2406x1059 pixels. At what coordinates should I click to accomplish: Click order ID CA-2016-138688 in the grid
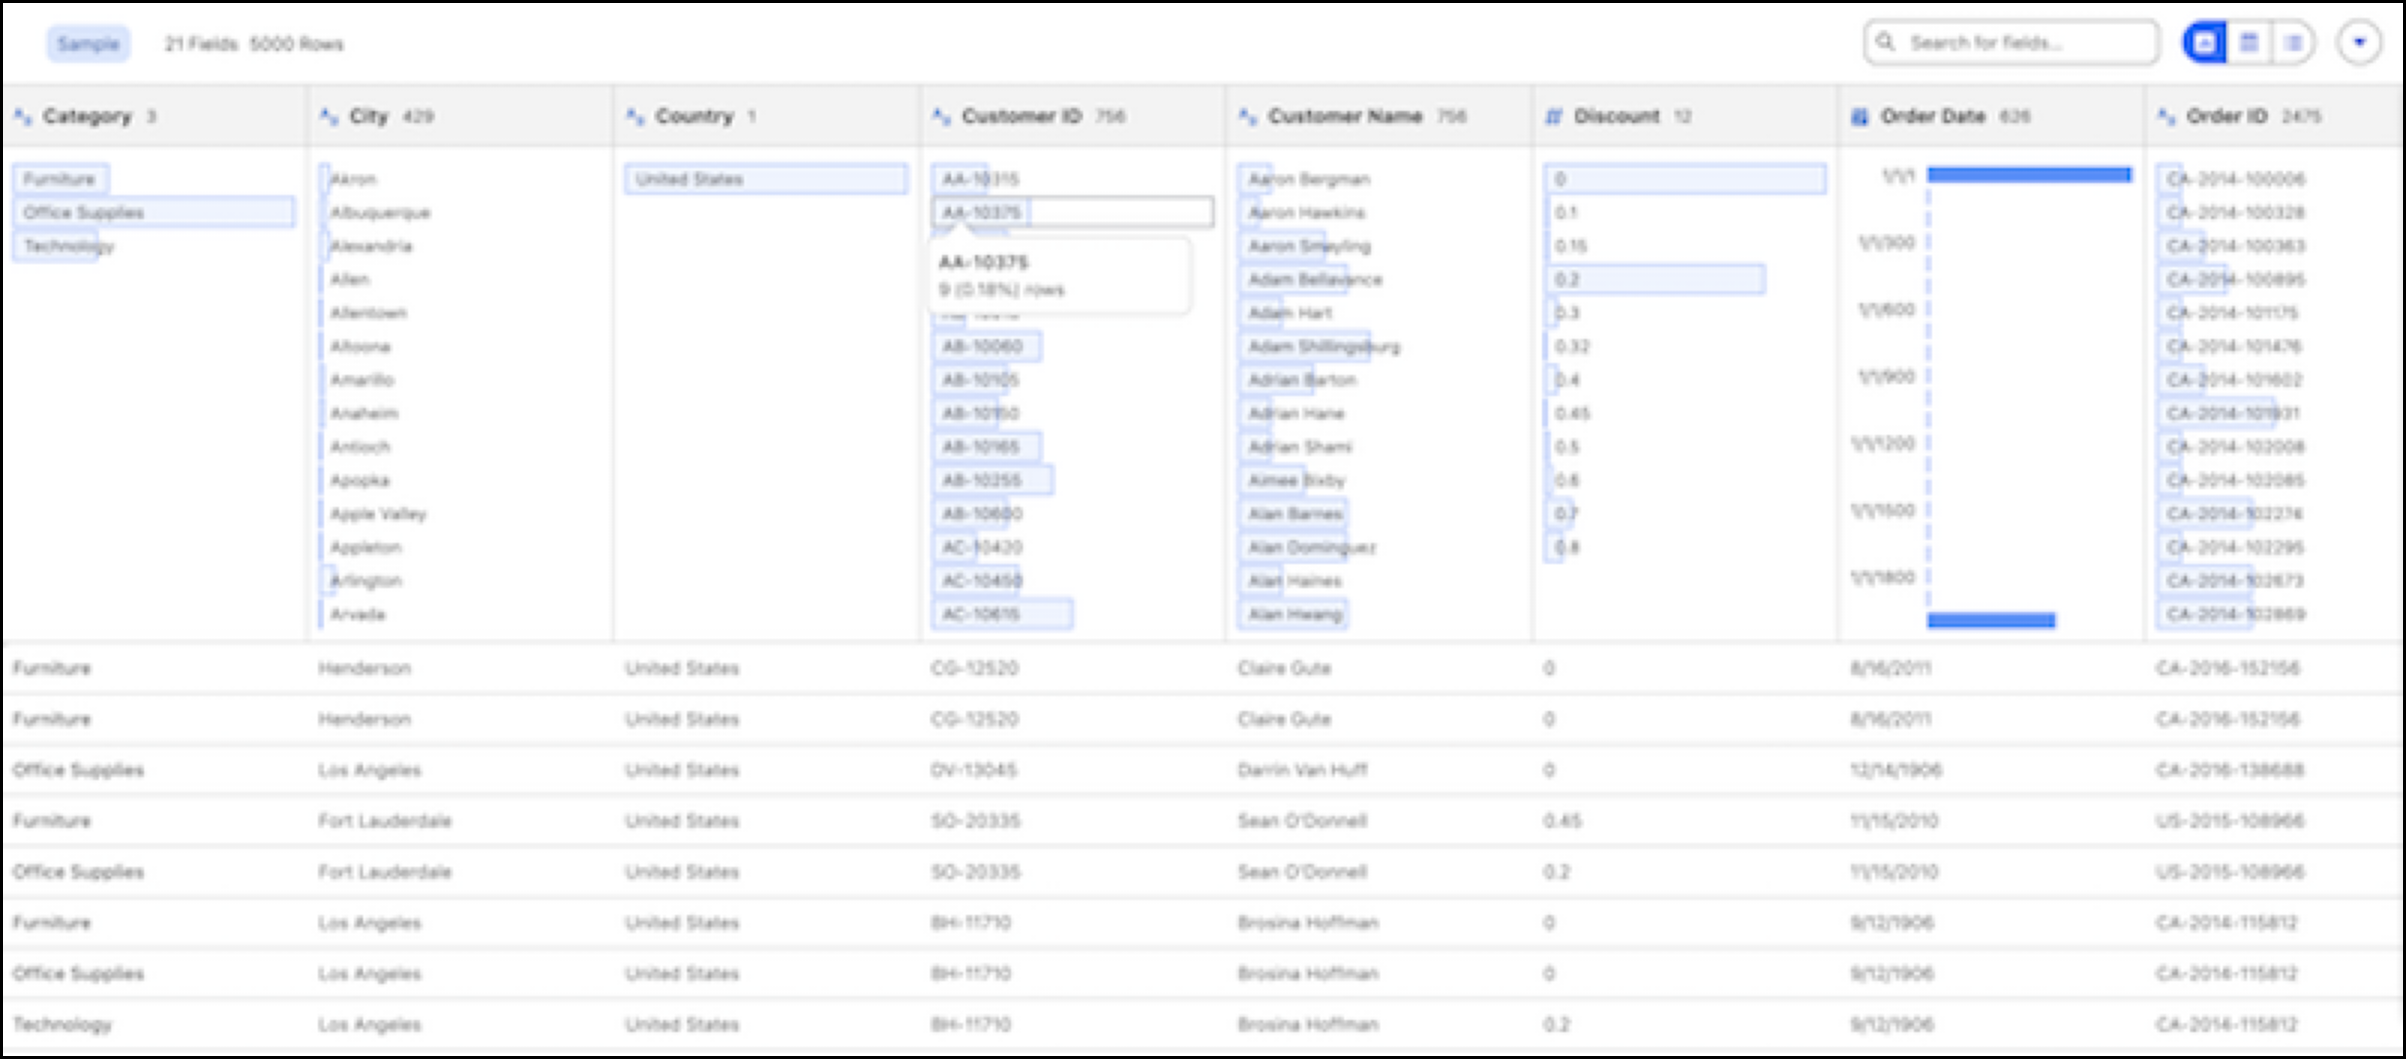tap(2229, 770)
